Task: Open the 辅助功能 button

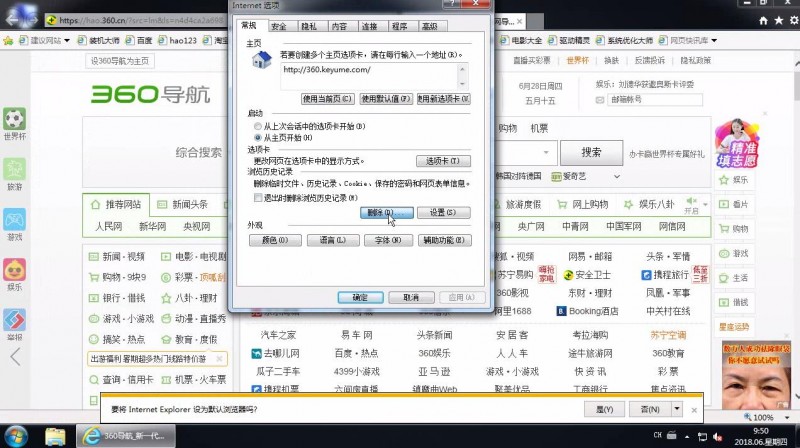Action: pyautogui.click(x=444, y=240)
